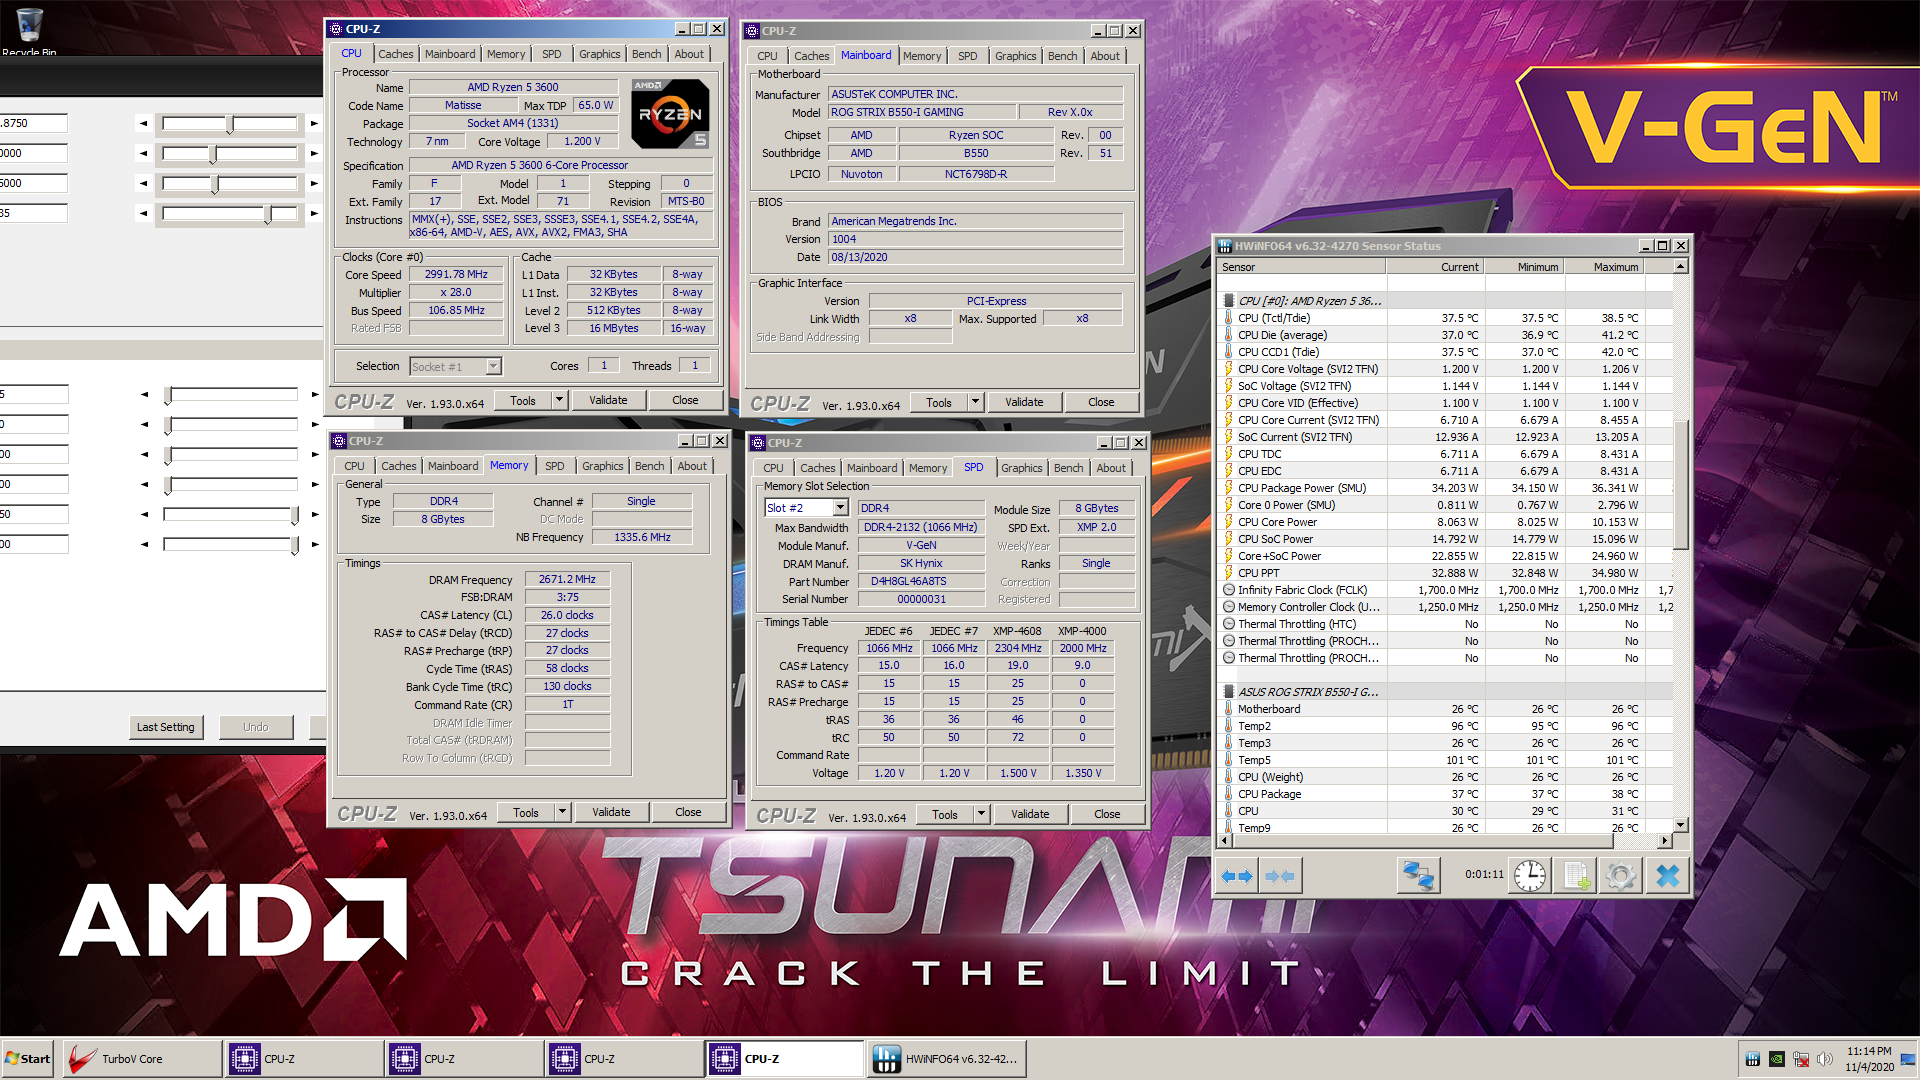This screenshot has width=1920, height=1080.
Task: Click Validate button in SPD CPU-Z window
Action: 1030,814
